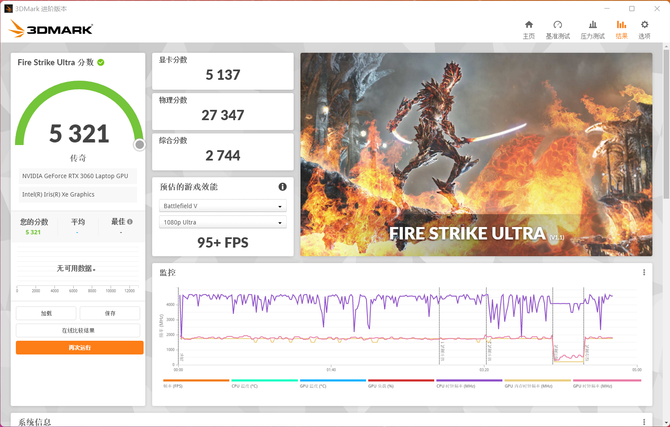The width and height of the screenshot is (670, 427).
Task: Click the gear icon above 选项
Action: 644,24
